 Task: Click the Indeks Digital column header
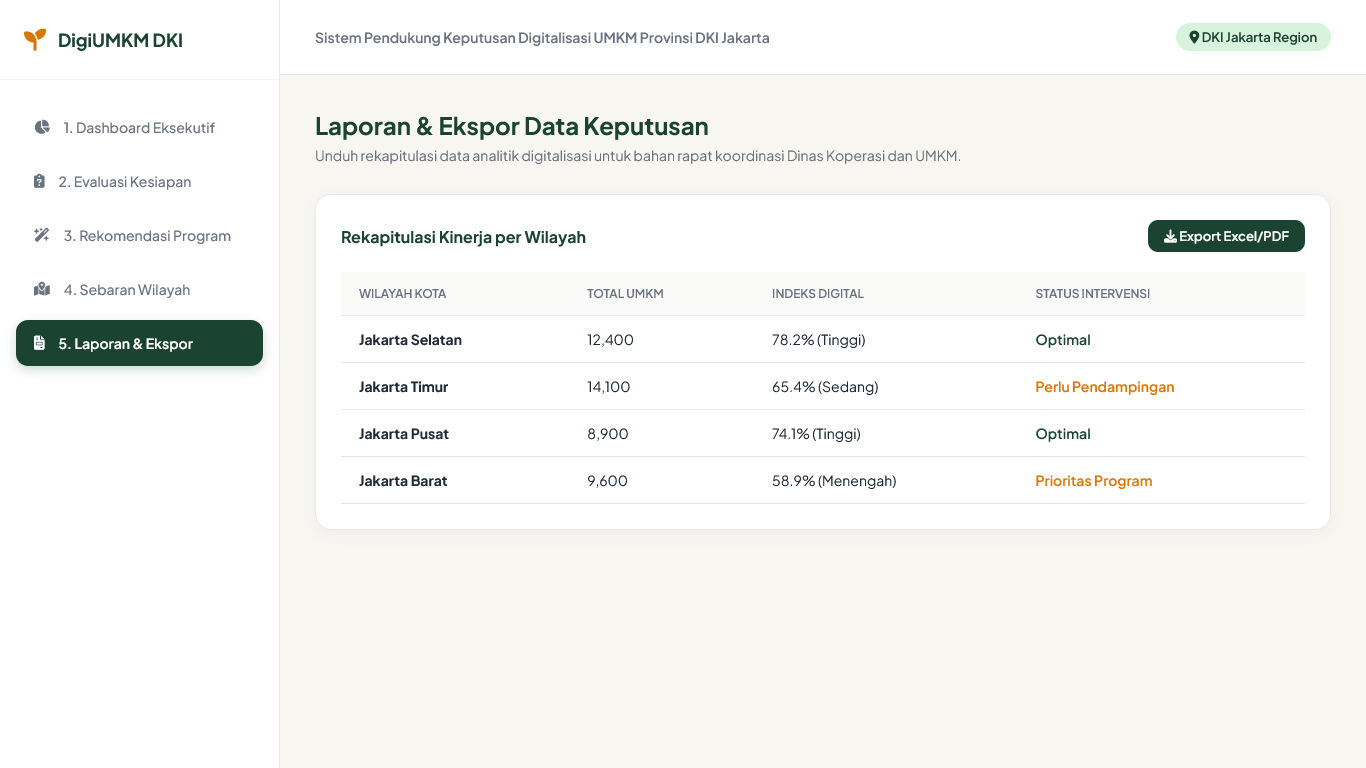[x=817, y=294]
